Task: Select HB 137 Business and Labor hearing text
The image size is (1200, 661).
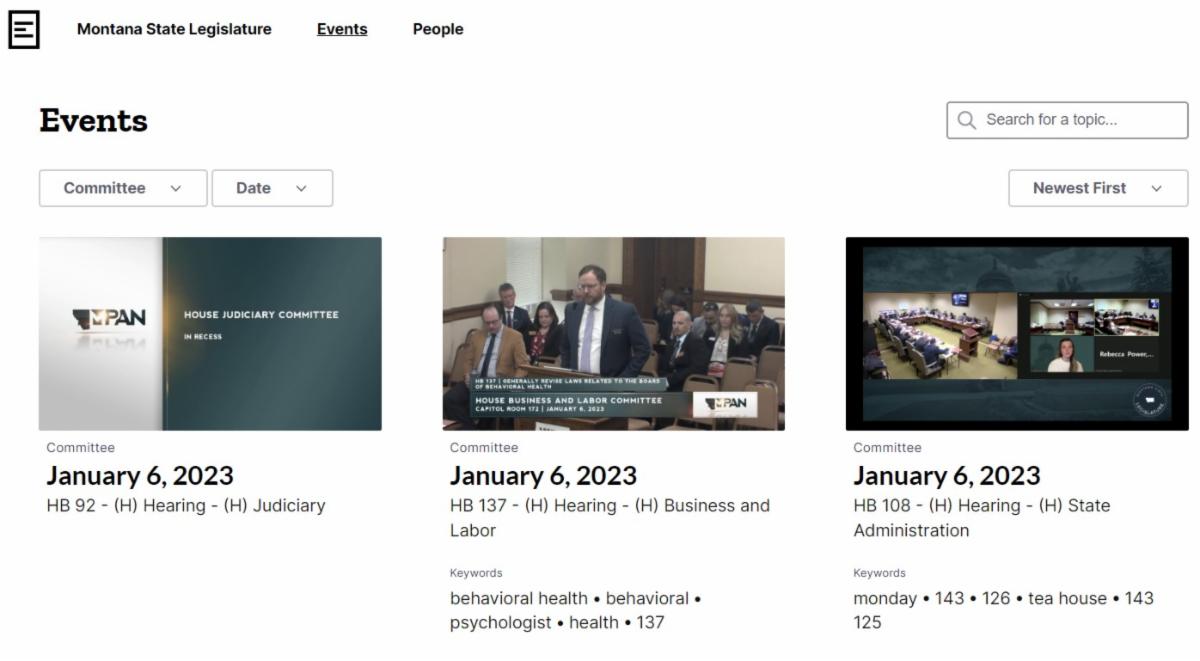Action: click(x=610, y=518)
